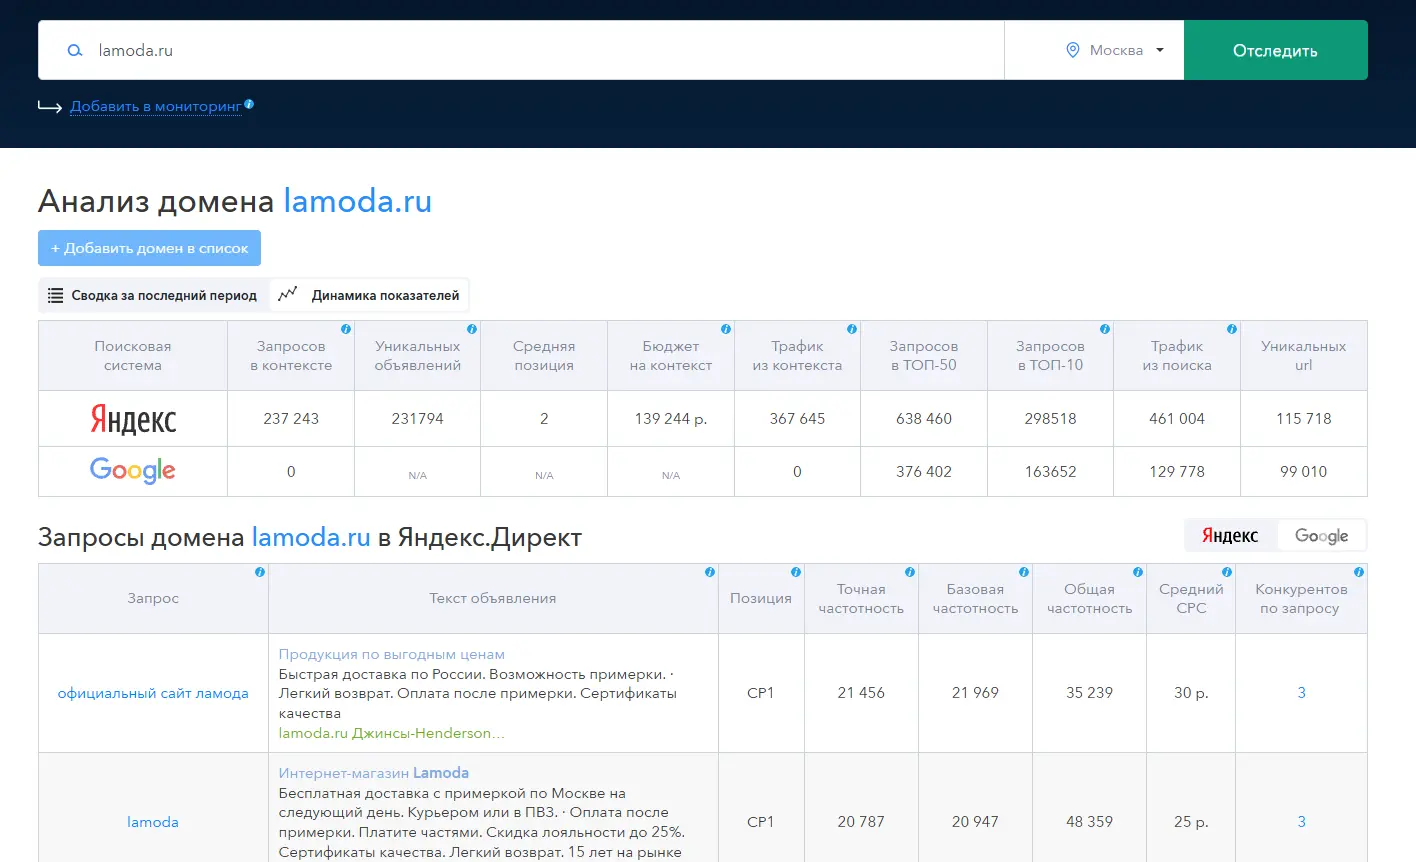Open info icon in Текст объявления header
This screenshot has height=862, width=1416.
[710, 572]
